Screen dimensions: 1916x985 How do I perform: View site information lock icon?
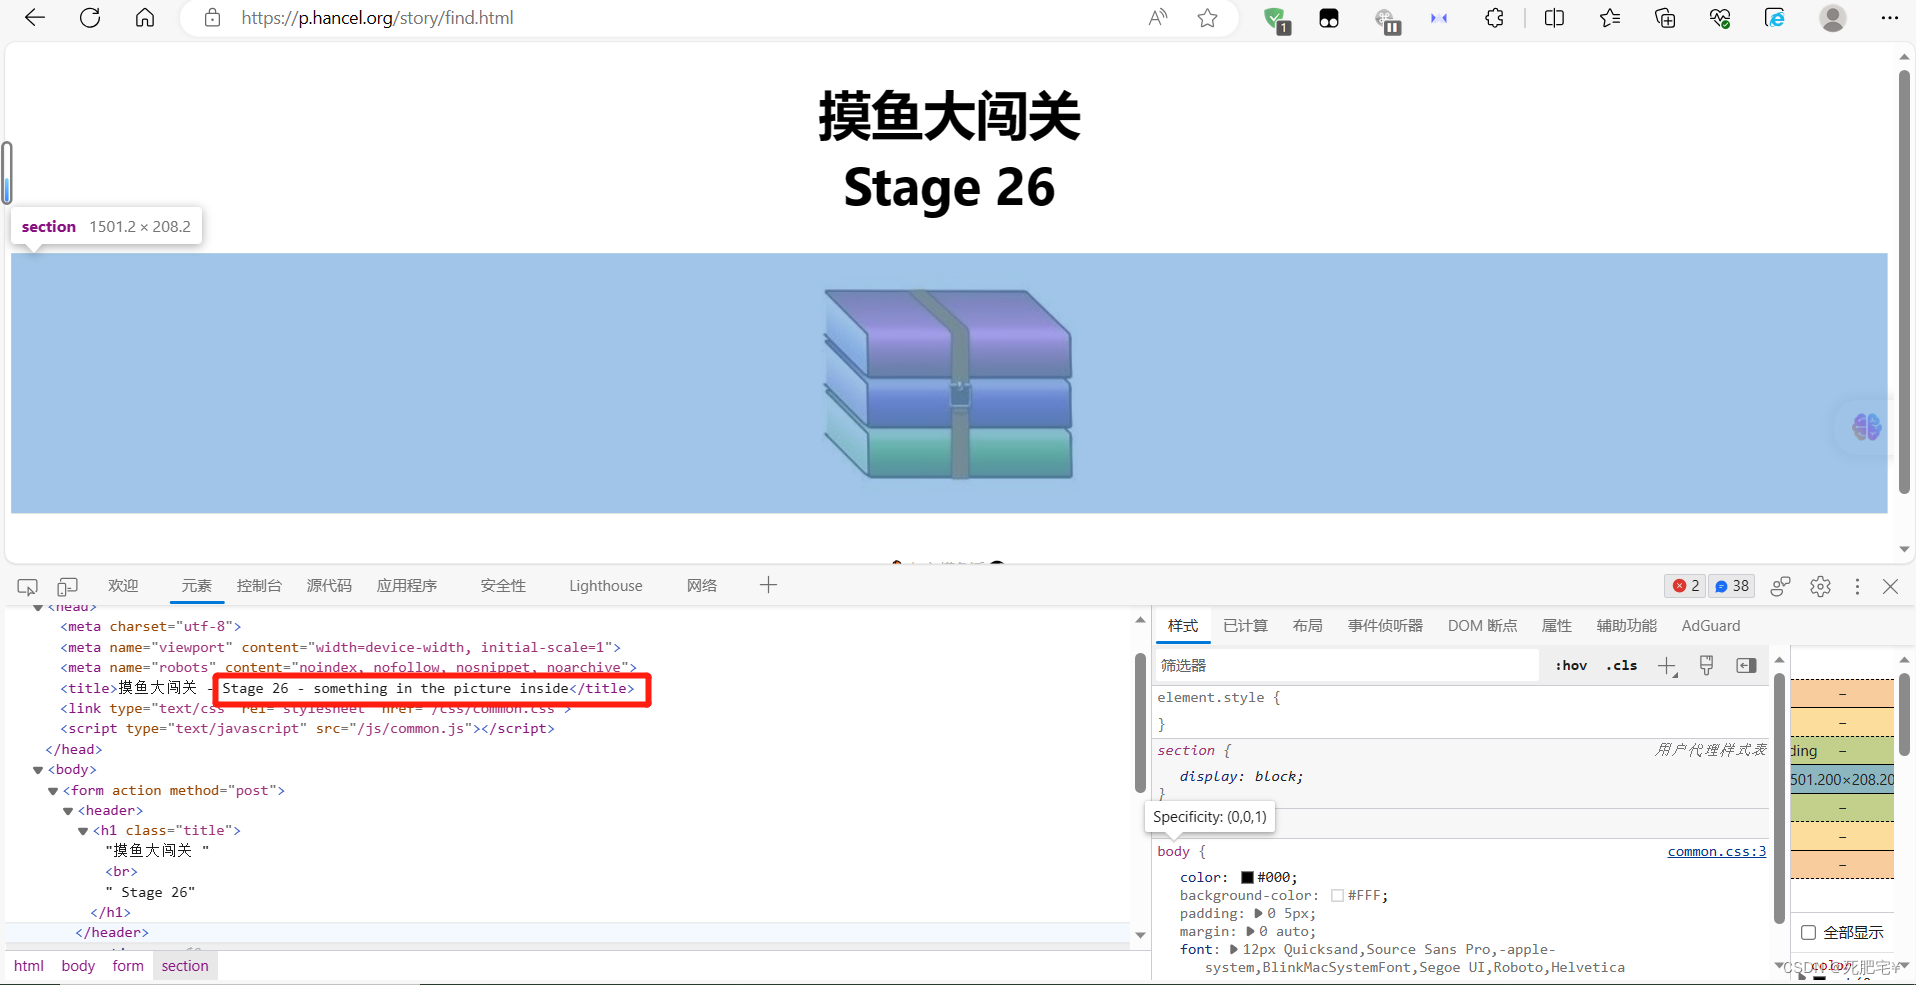pyautogui.click(x=212, y=18)
